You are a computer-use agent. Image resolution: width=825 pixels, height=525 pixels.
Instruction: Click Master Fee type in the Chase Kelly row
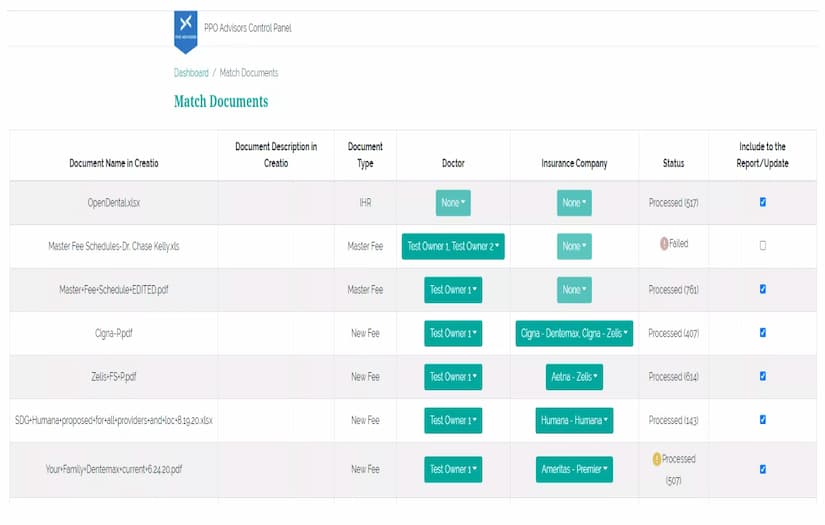tap(365, 246)
